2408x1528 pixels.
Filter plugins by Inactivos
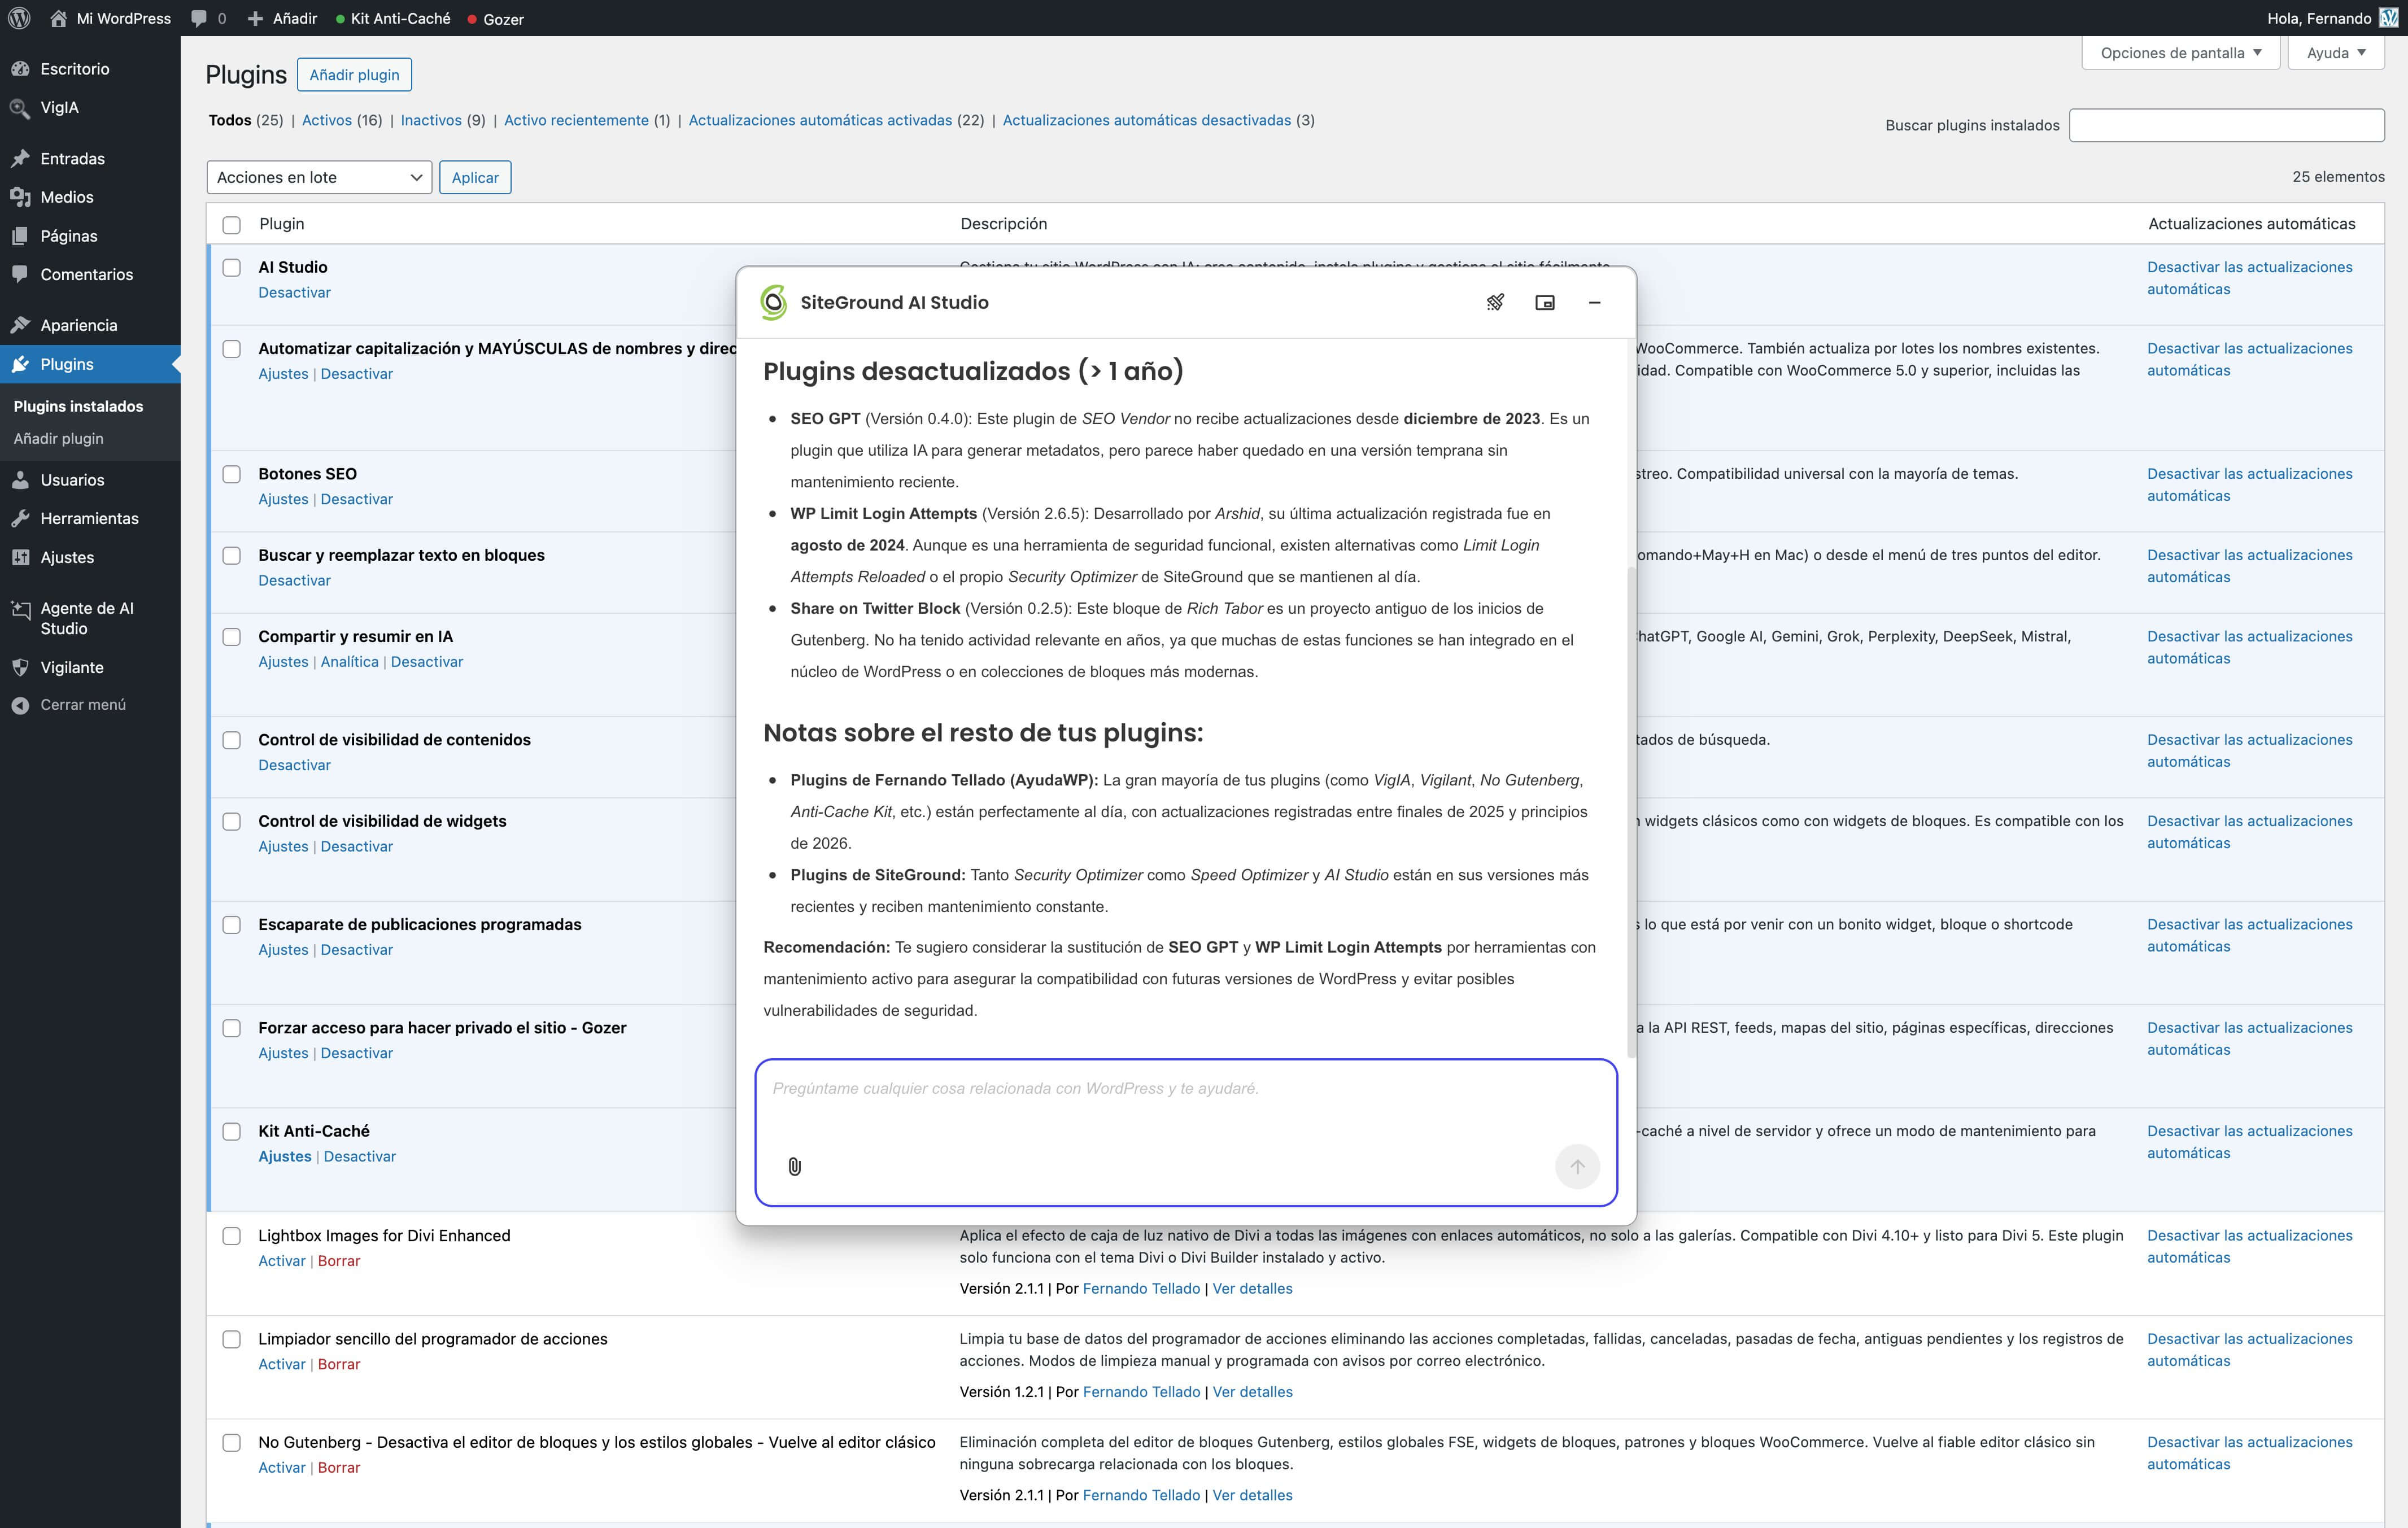431,120
